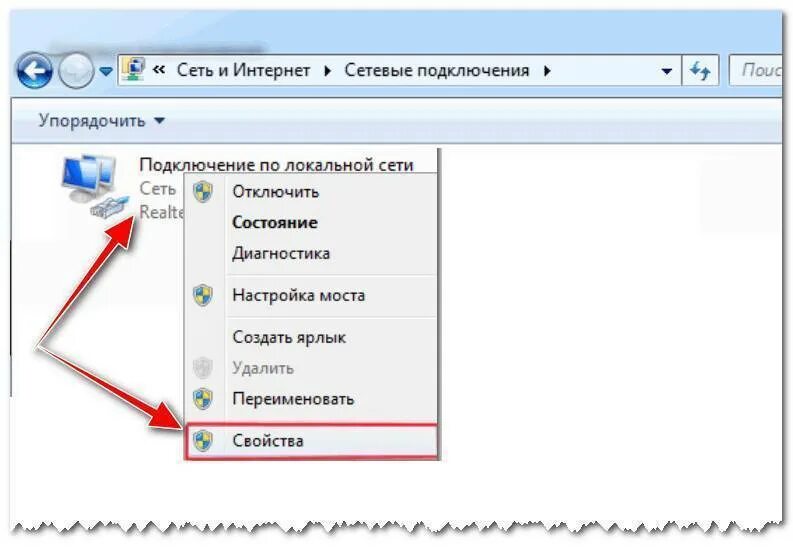This screenshot has height=549, width=793.
Task: Click Подключение по локальной сети name
Action: (276, 165)
